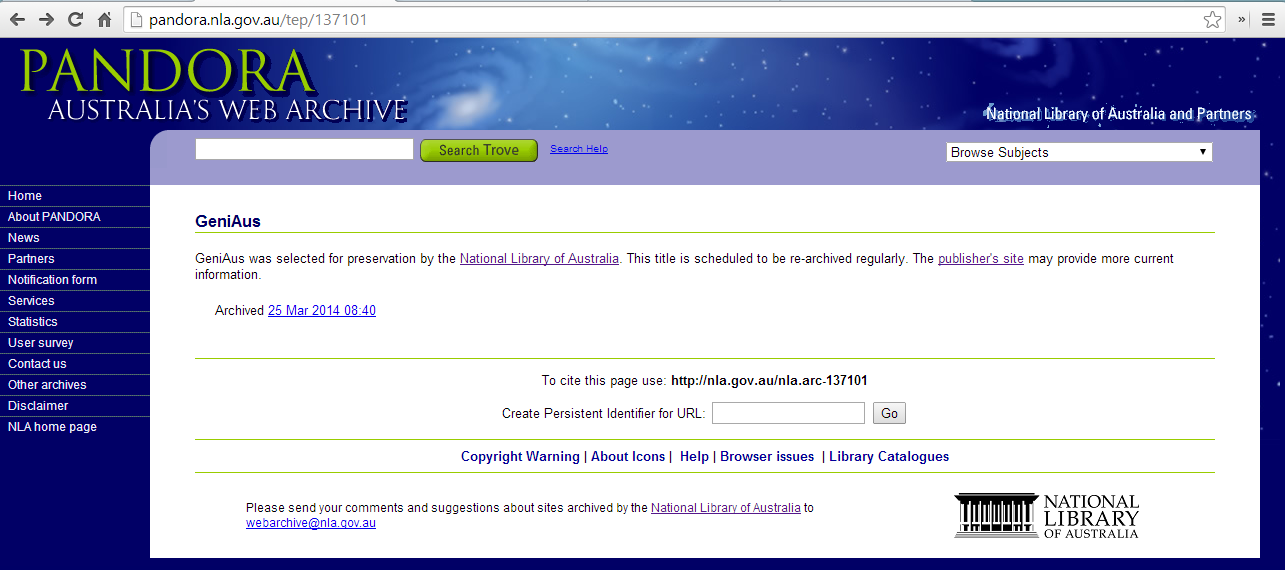Open Home in the side menu
Screen dimensions: 1285x570
[x=75, y=196]
